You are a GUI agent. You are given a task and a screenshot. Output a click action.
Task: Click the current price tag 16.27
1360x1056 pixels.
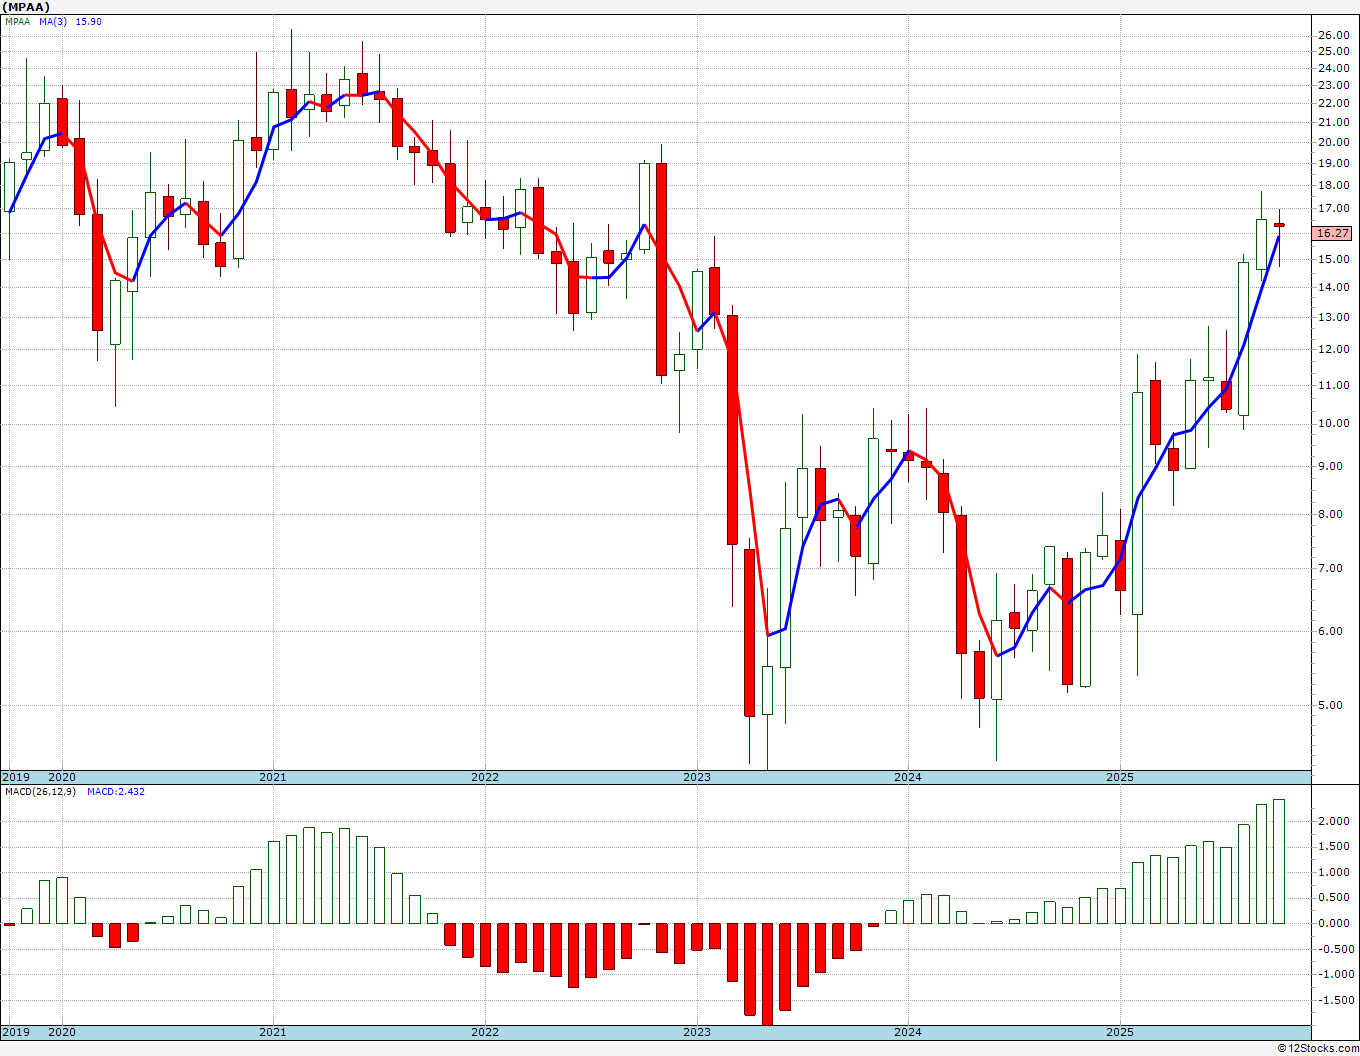(x=1332, y=233)
